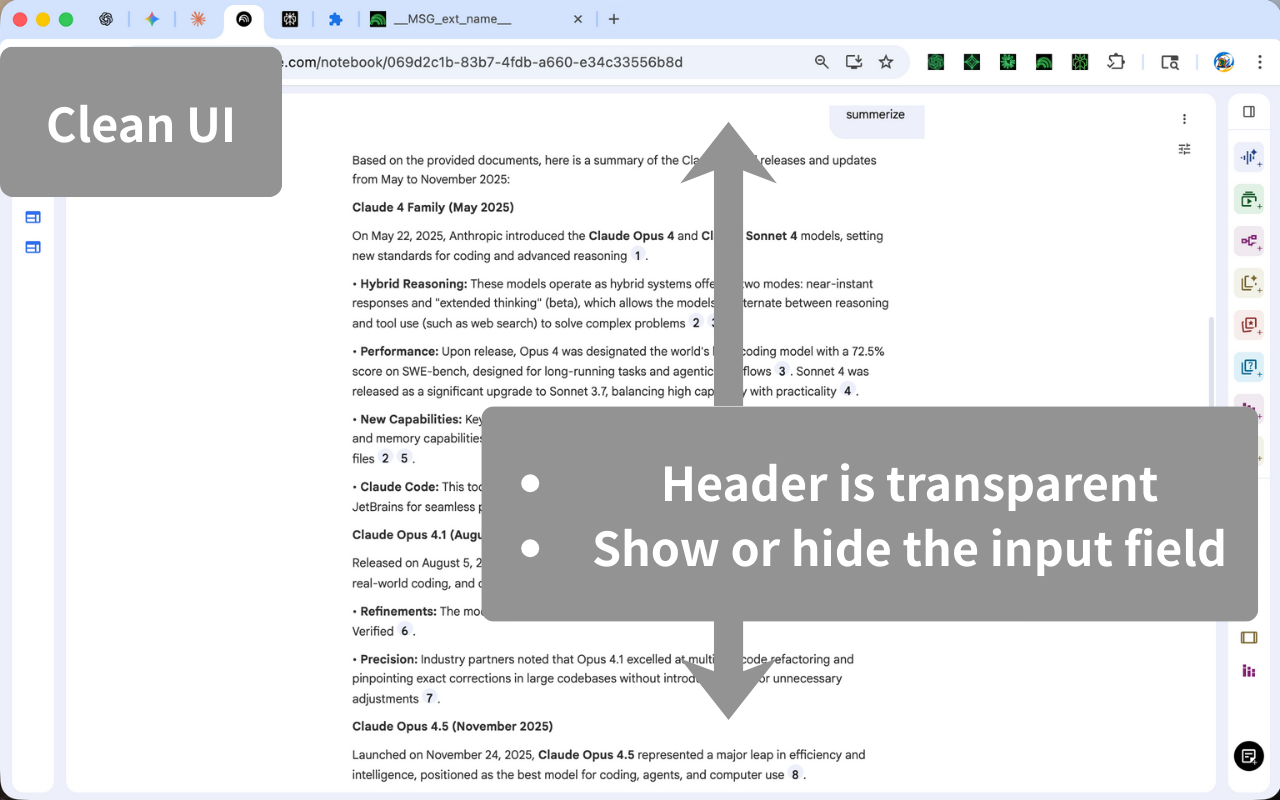
Task: Open the purple bar-chart icon in Studio
Action: point(1249,670)
